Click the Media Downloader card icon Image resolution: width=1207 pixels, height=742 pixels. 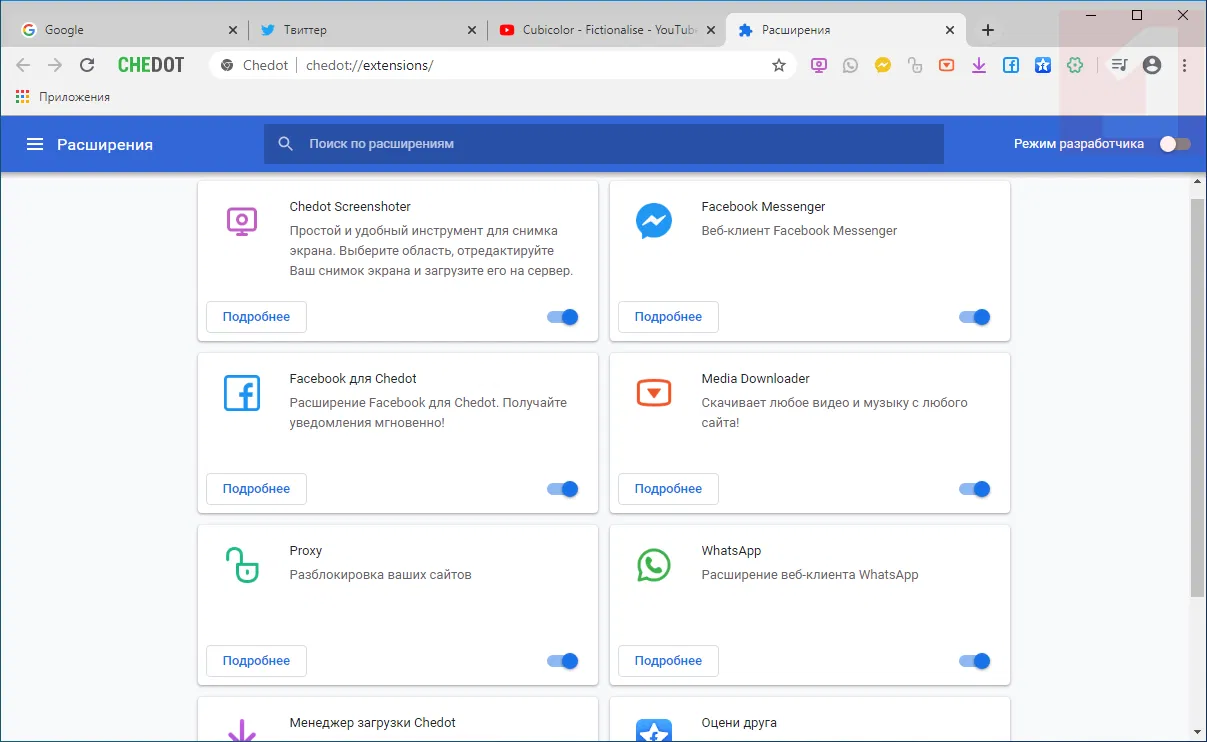[653, 394]
